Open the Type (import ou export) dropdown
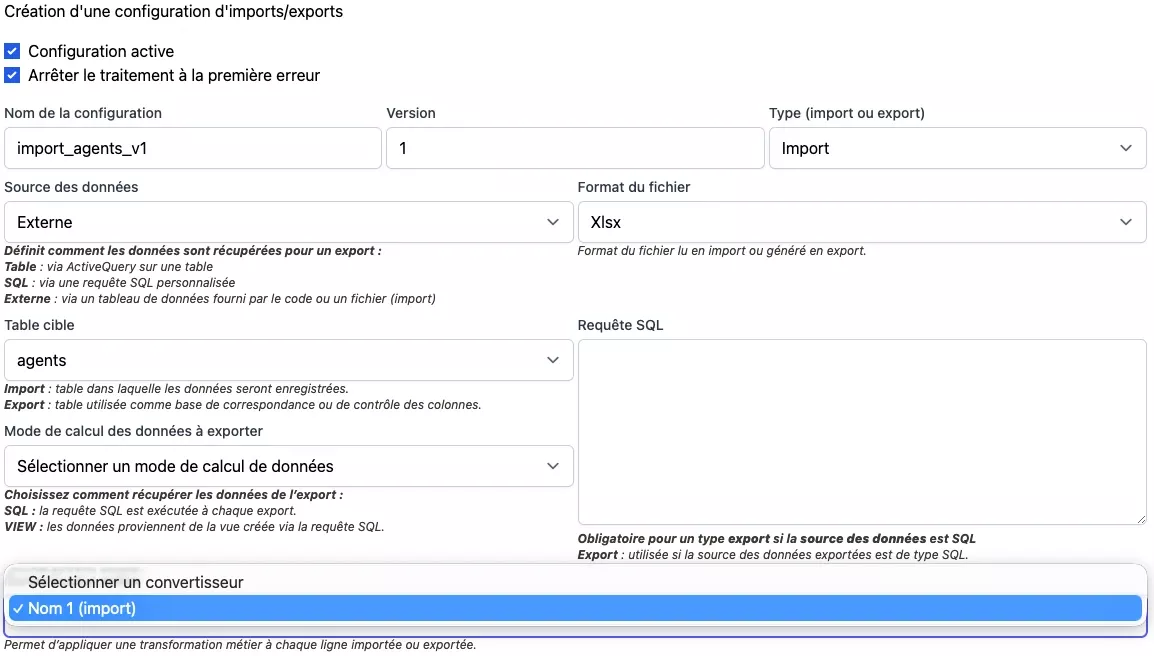The image size is (1154, 656). pos(957,149)
